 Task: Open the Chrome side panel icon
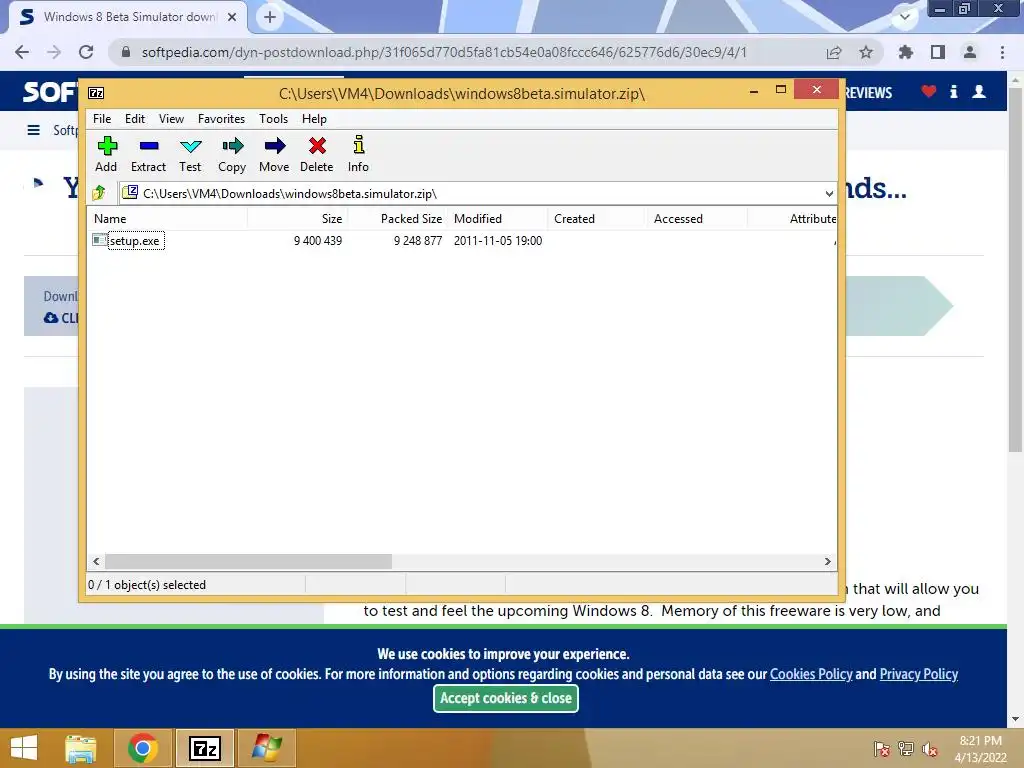938,52
